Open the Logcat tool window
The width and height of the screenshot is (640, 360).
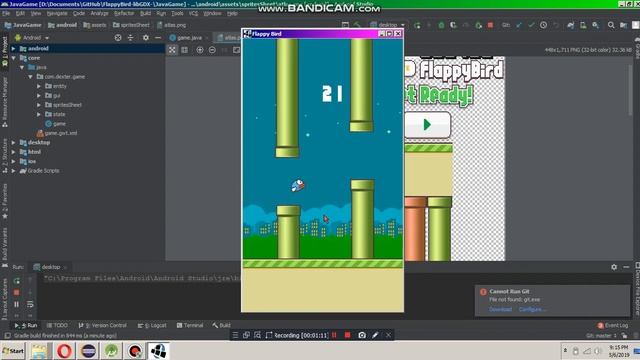152,325
